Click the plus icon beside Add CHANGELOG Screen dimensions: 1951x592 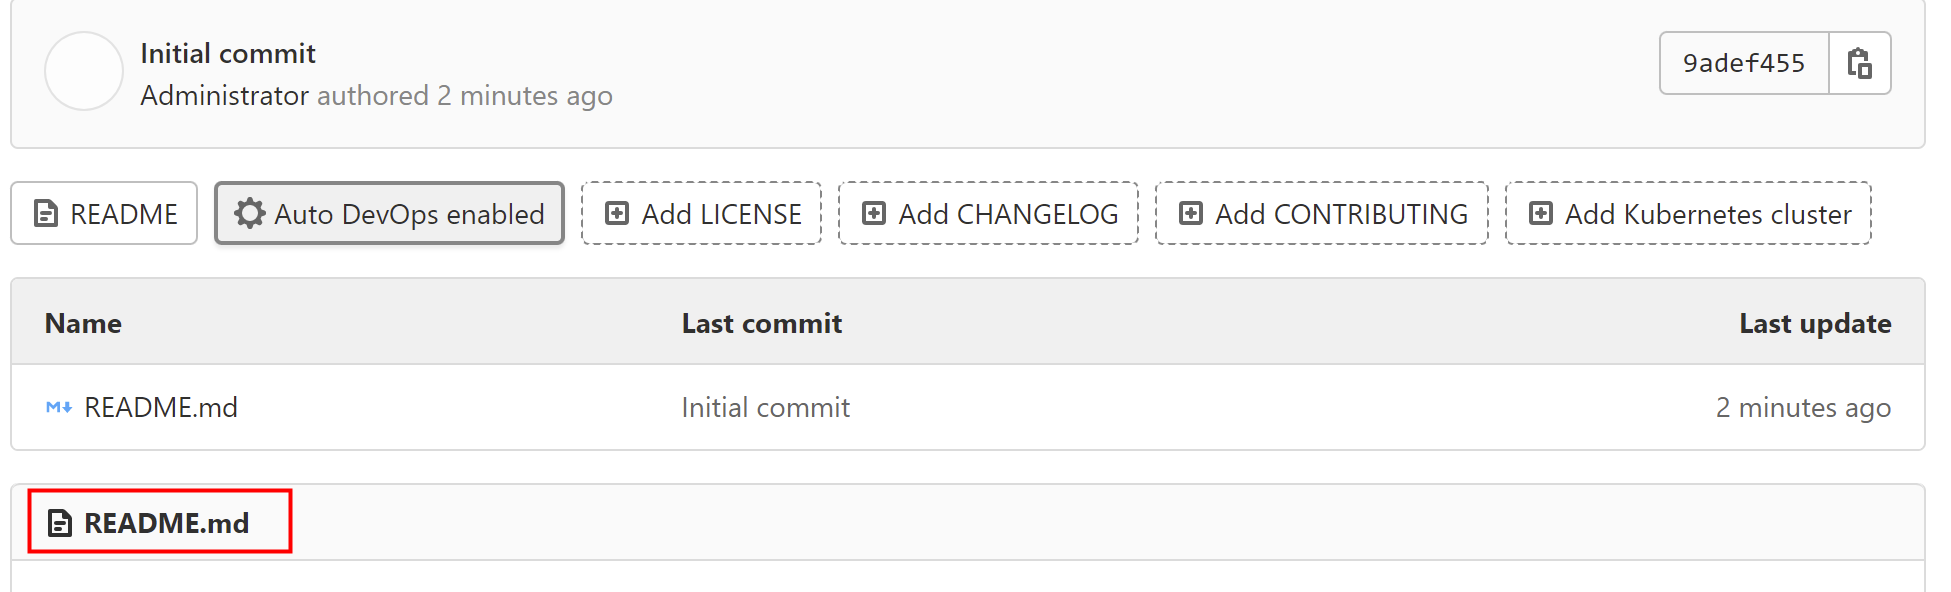pos(874,213)
